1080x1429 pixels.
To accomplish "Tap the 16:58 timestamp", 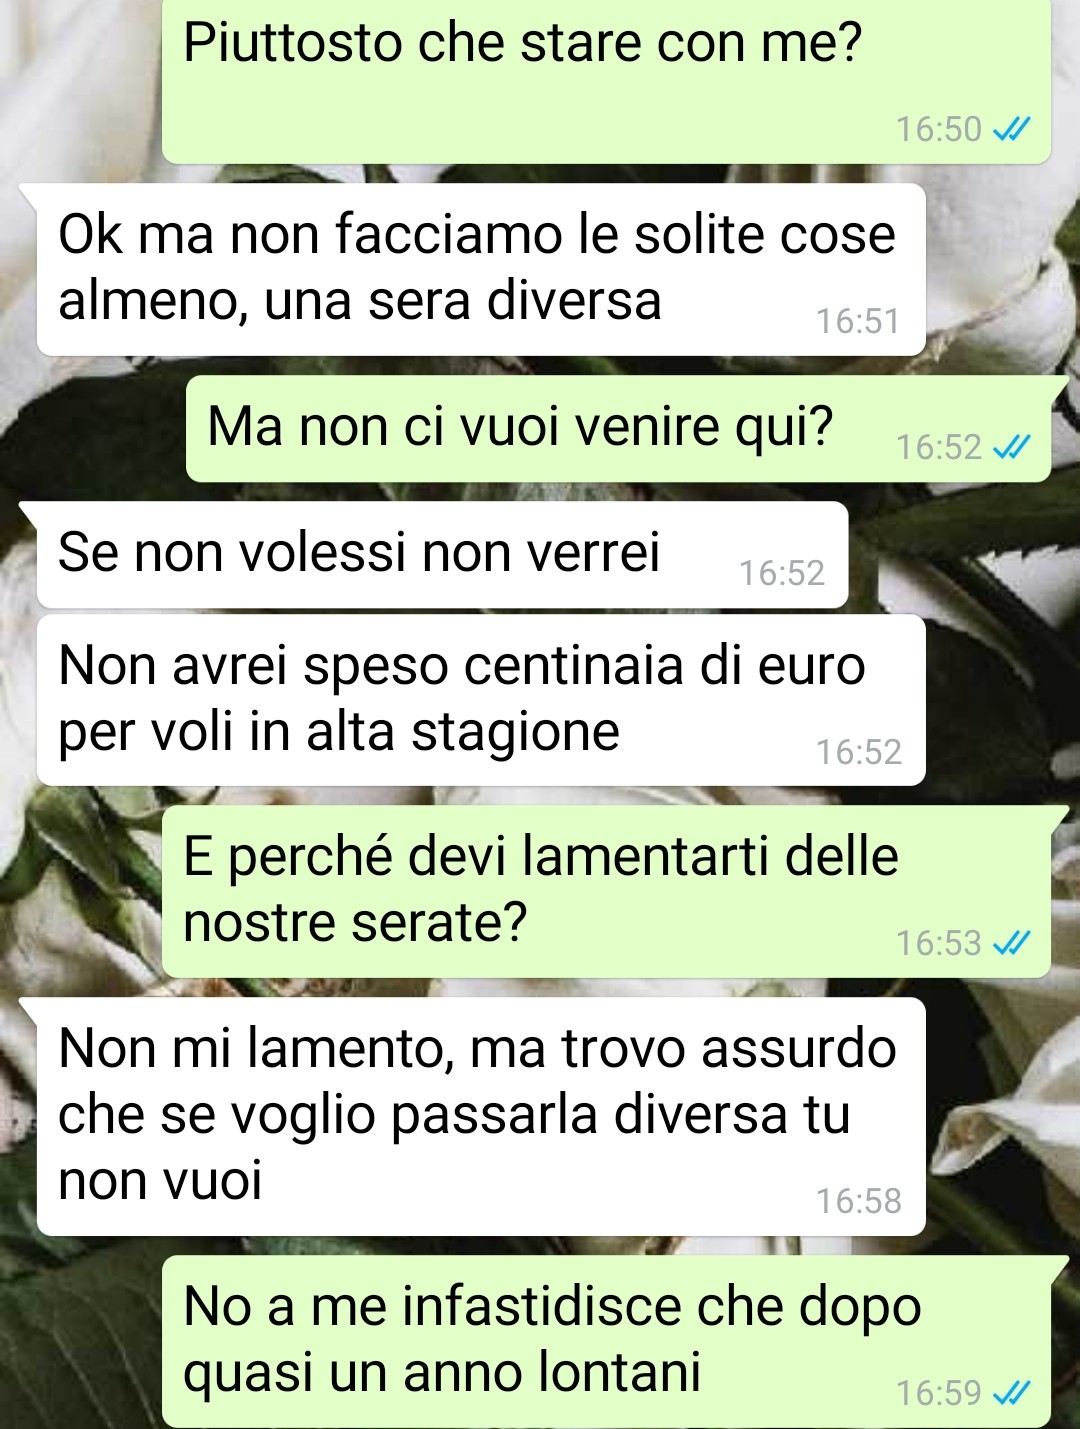I will click(x=858, y=1201).
